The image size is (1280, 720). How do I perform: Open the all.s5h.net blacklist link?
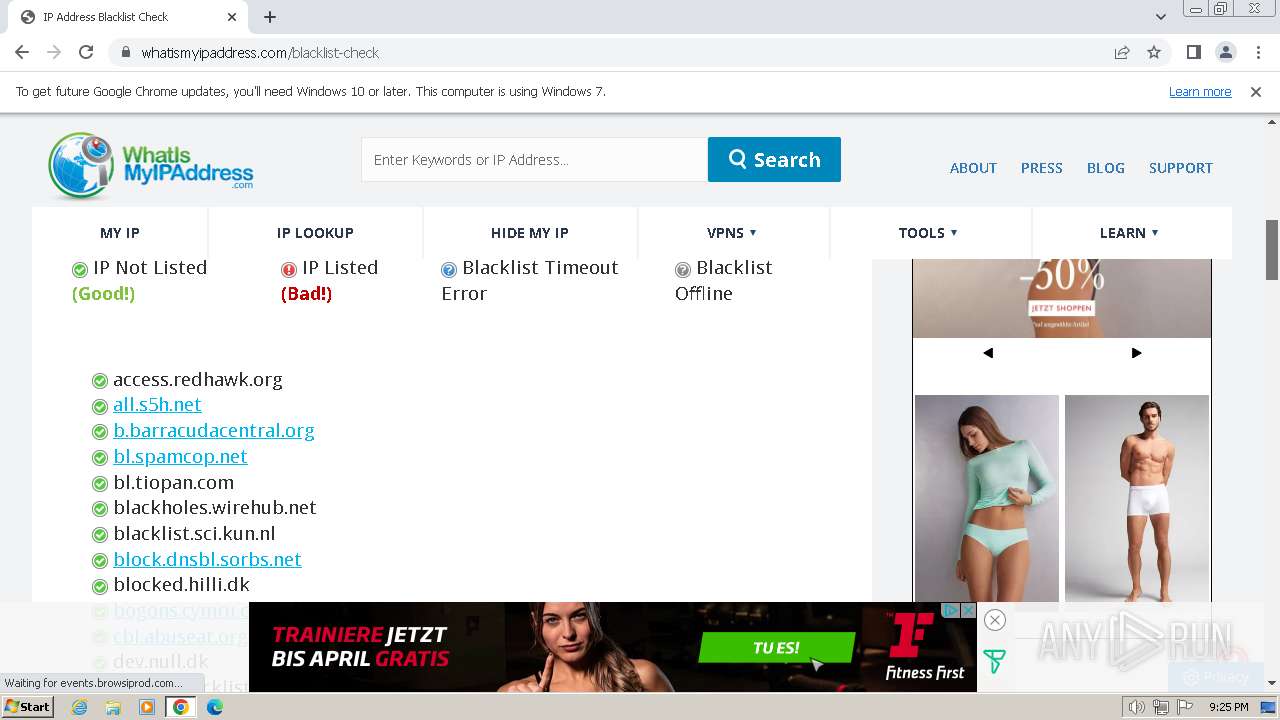click(157, 405)
